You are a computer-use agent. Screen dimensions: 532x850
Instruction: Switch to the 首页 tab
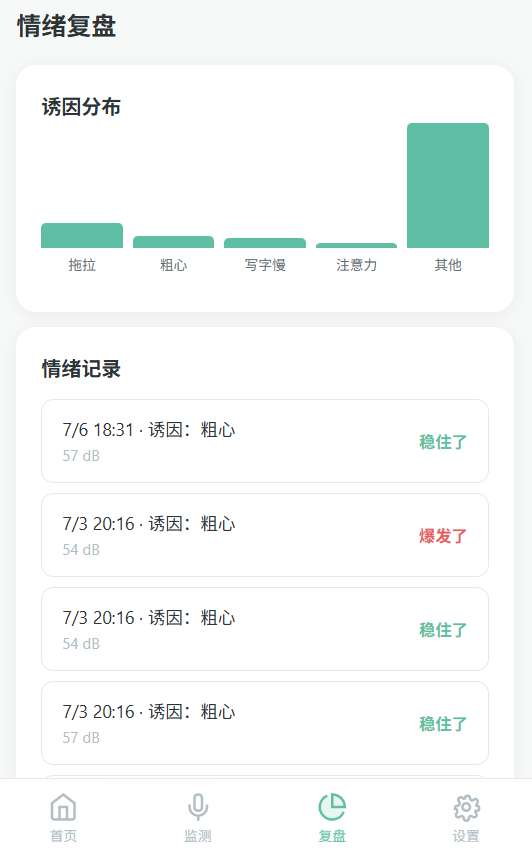(x=63, y=816)
